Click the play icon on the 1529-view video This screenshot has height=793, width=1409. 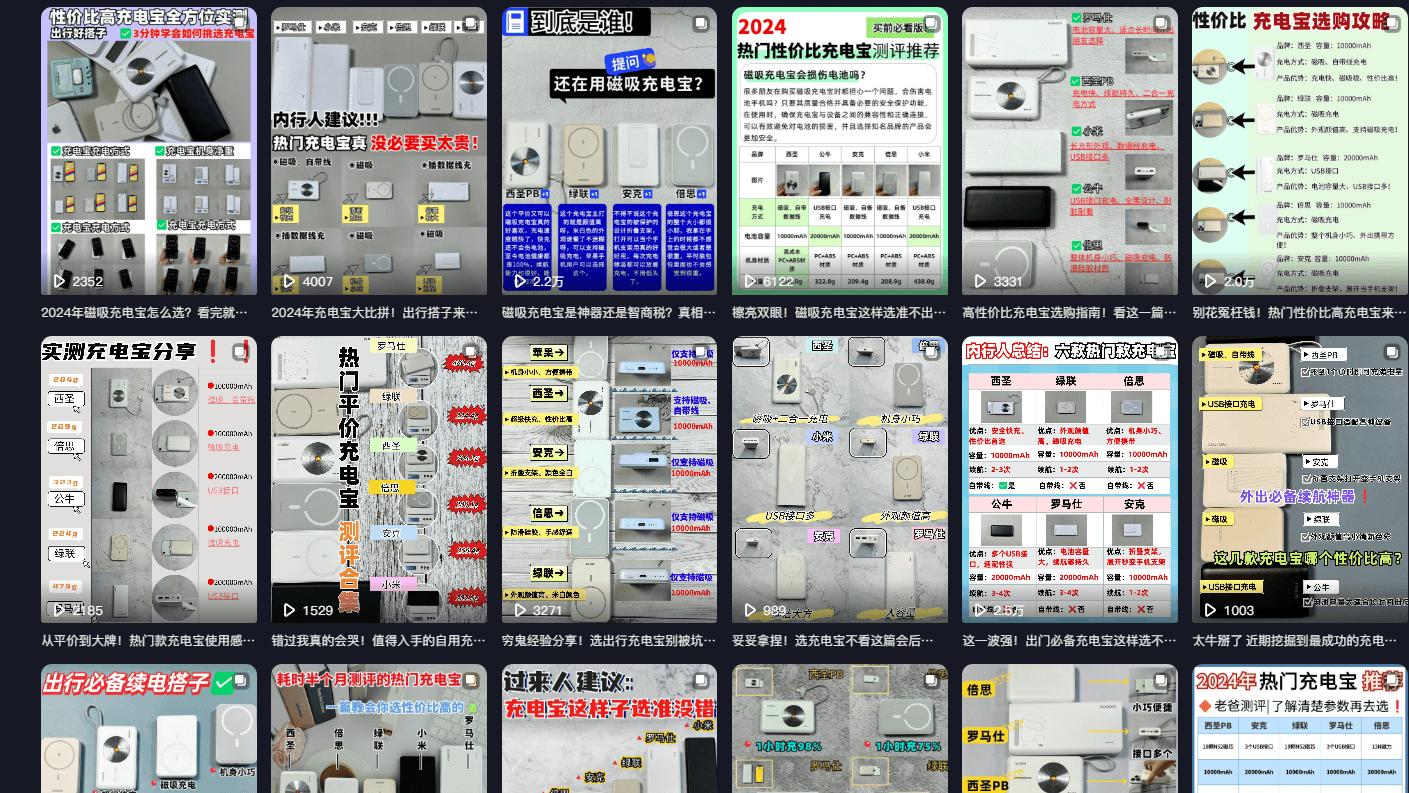tap(291, 609)
